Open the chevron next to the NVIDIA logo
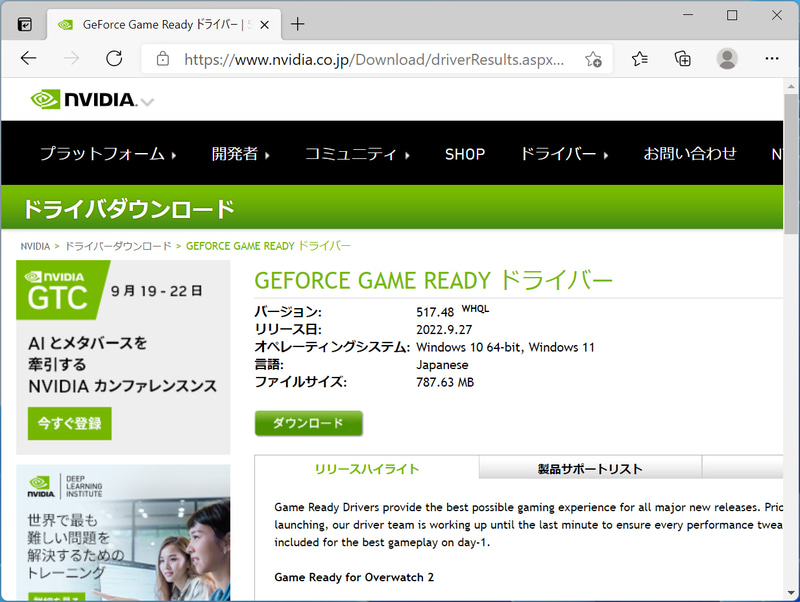This screenshot has width=800, height=602. tap(147, 102)
